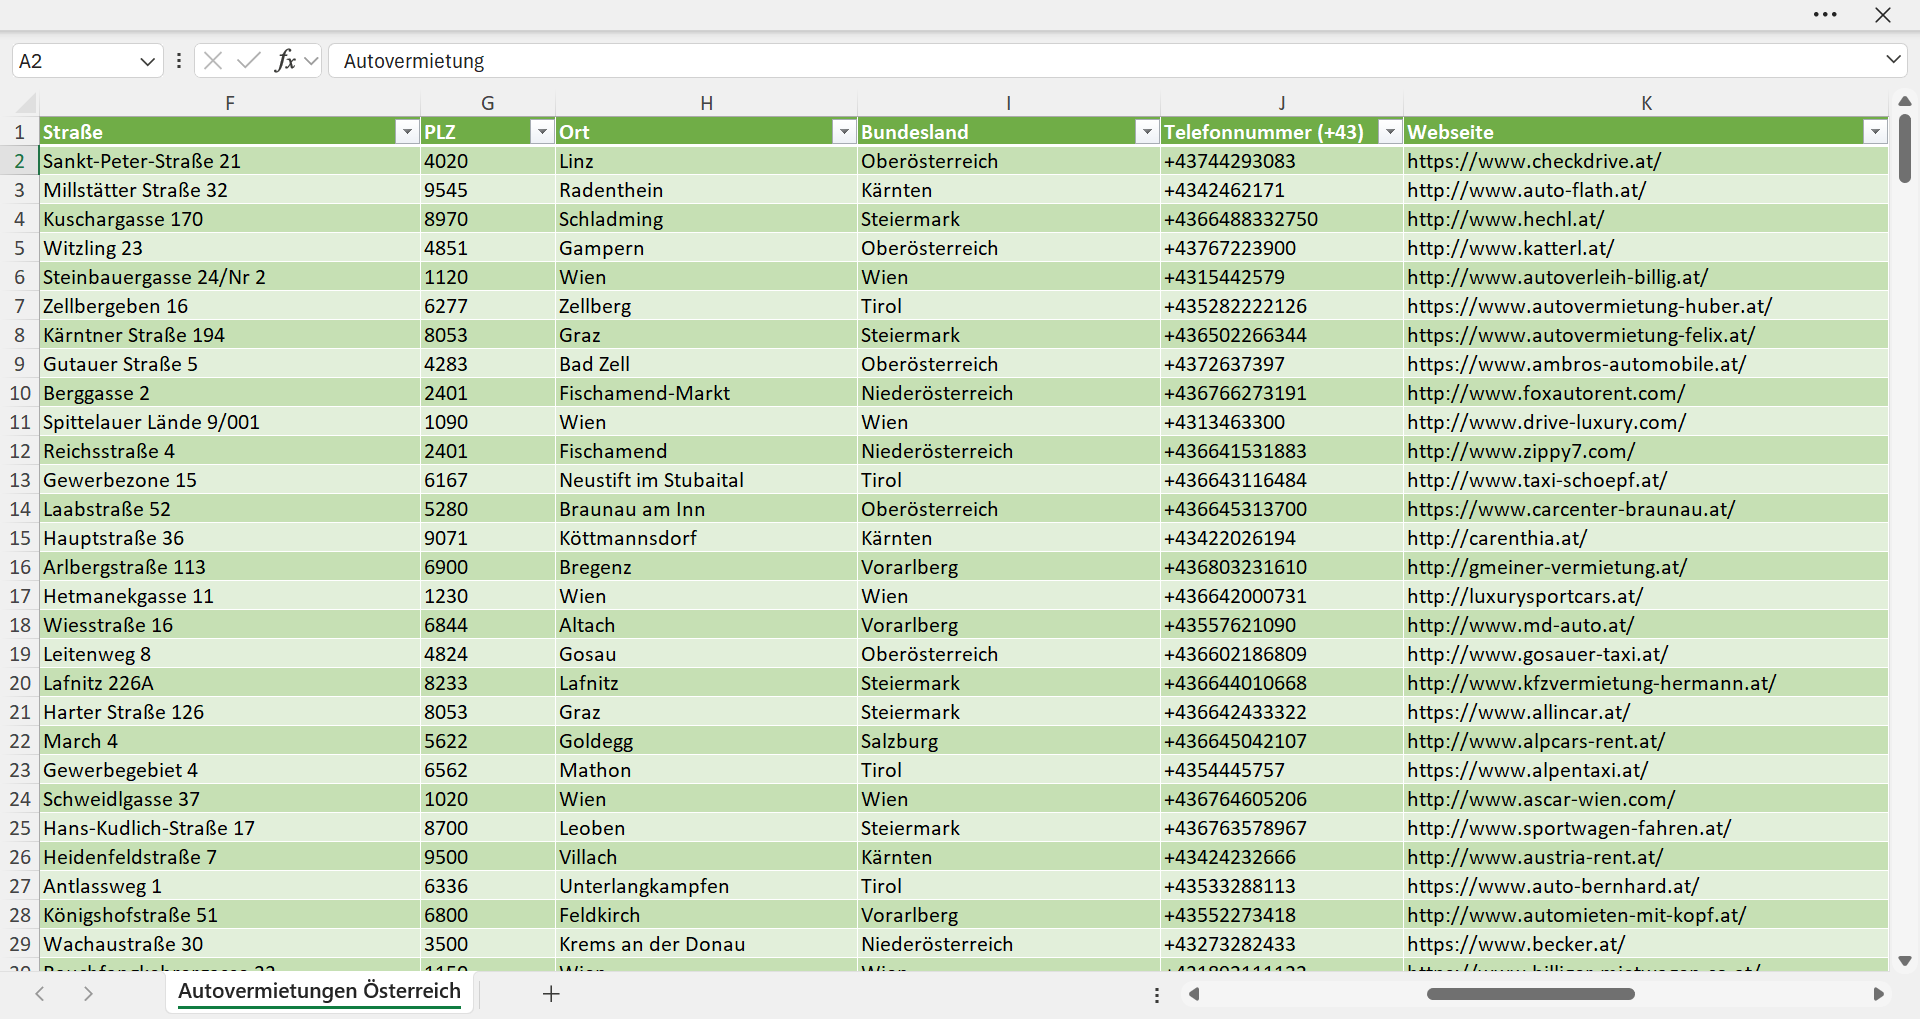Click the vertical scrollbar down arrow

tap(1904, 961)
